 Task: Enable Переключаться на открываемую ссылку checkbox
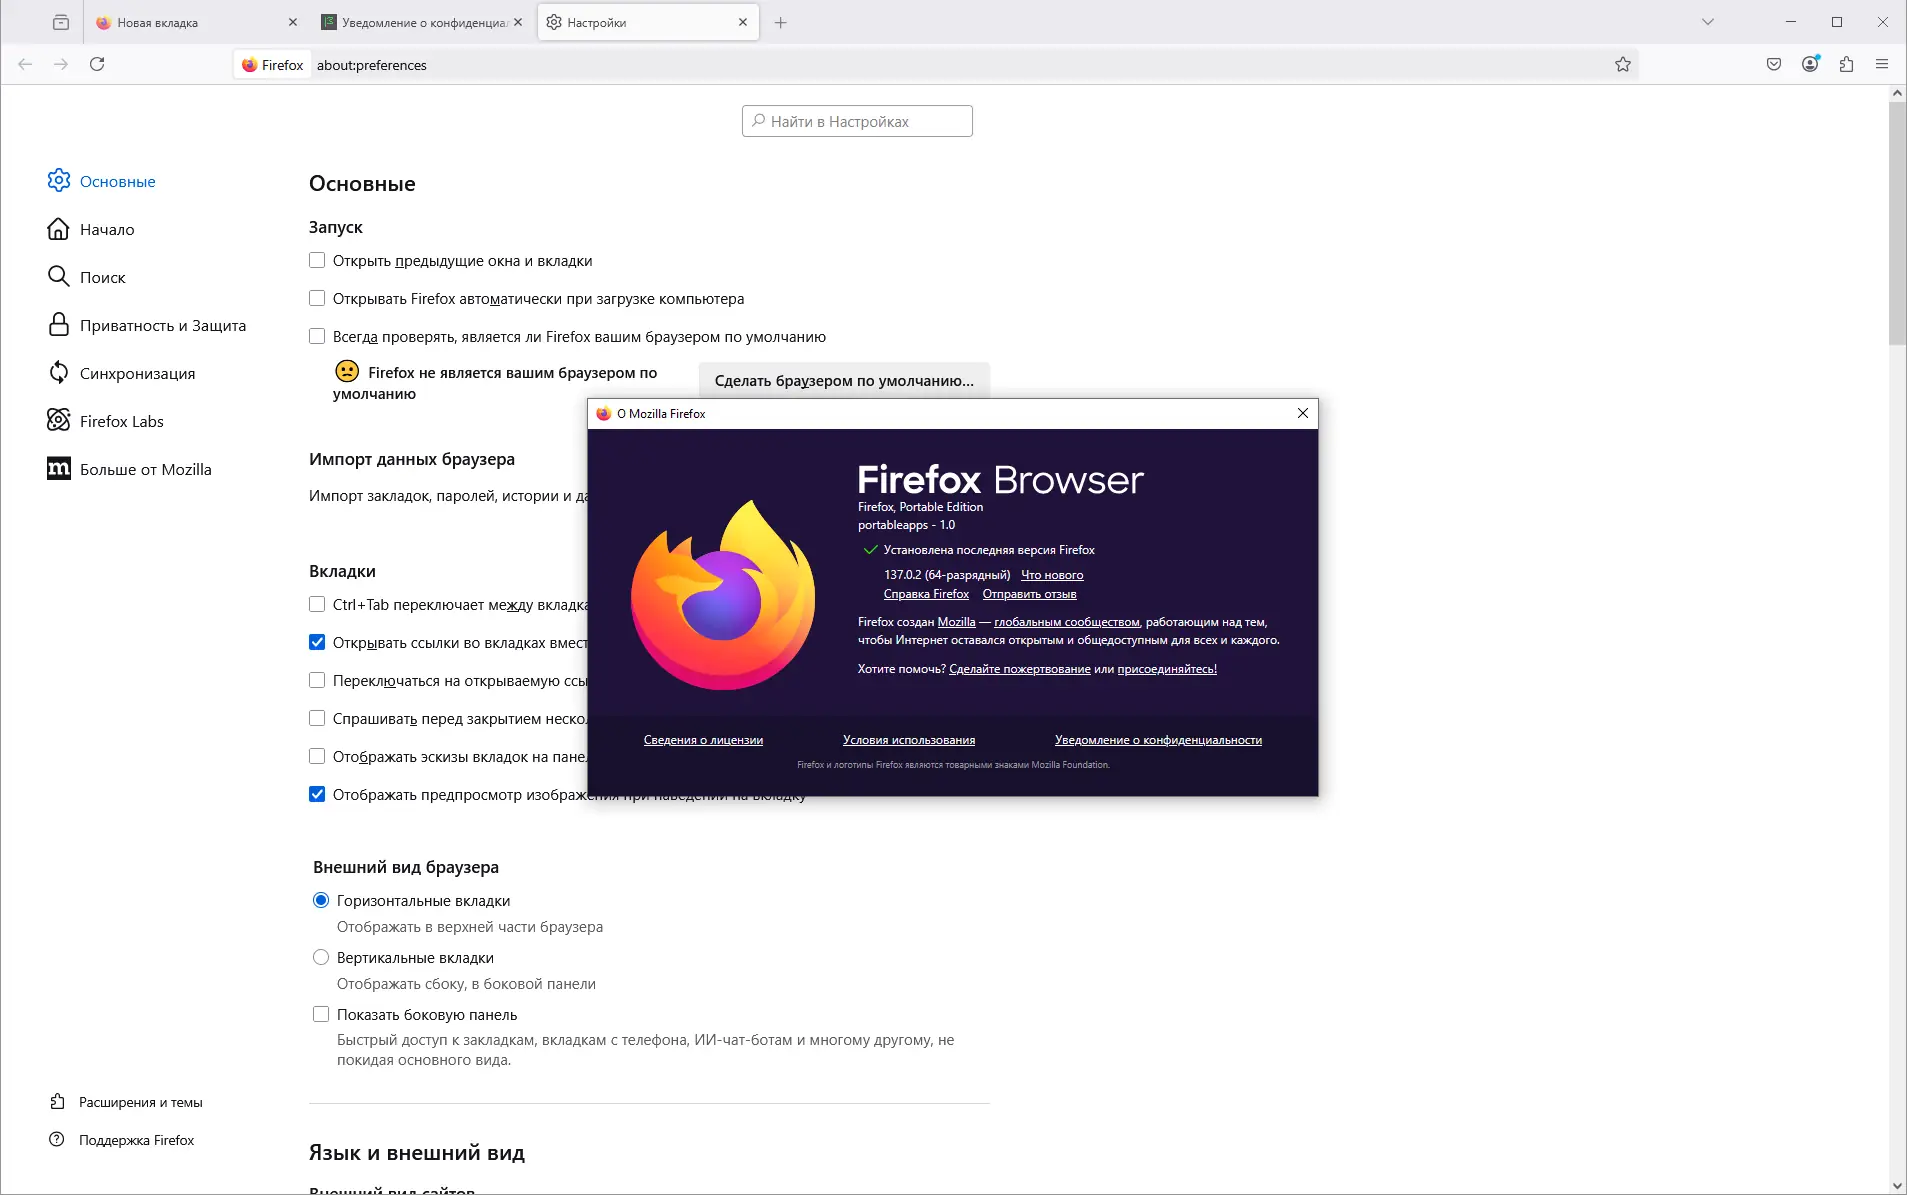[317, 680]
